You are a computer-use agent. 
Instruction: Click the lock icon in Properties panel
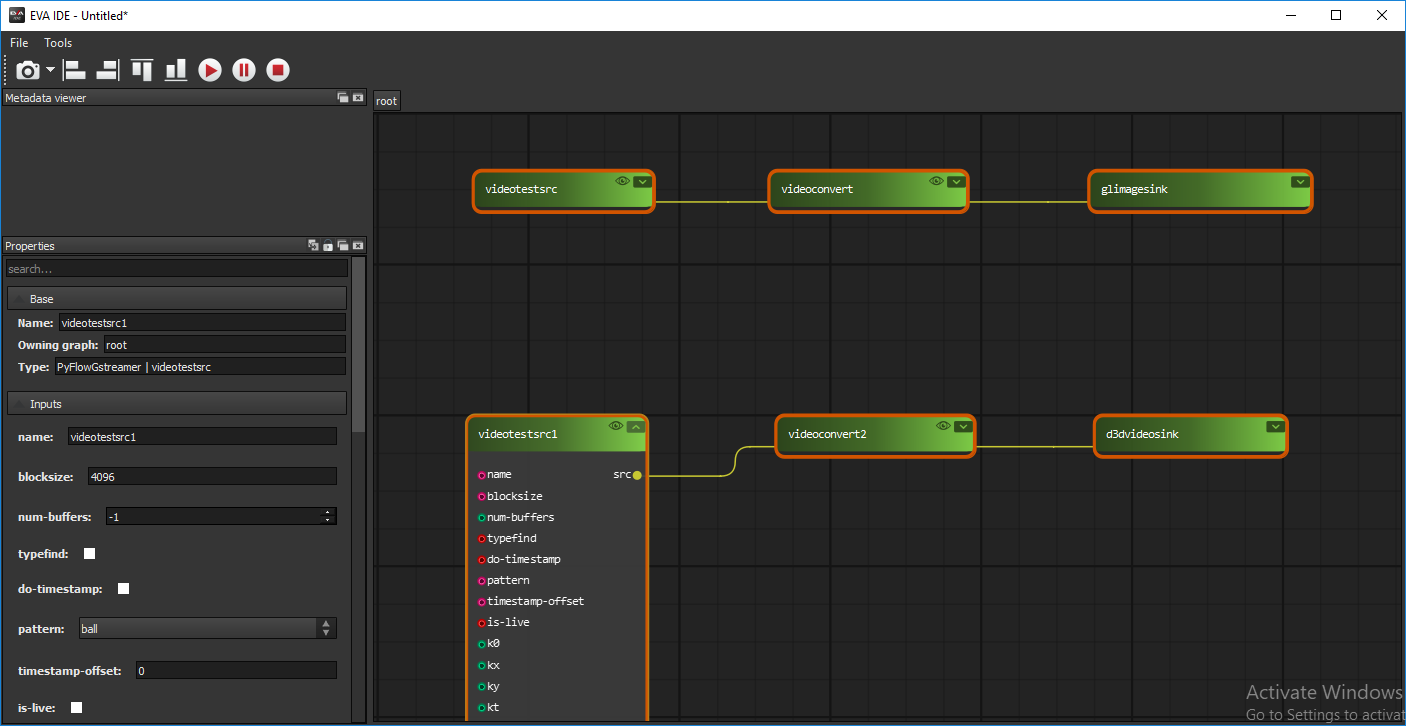(x=328, y=246)
